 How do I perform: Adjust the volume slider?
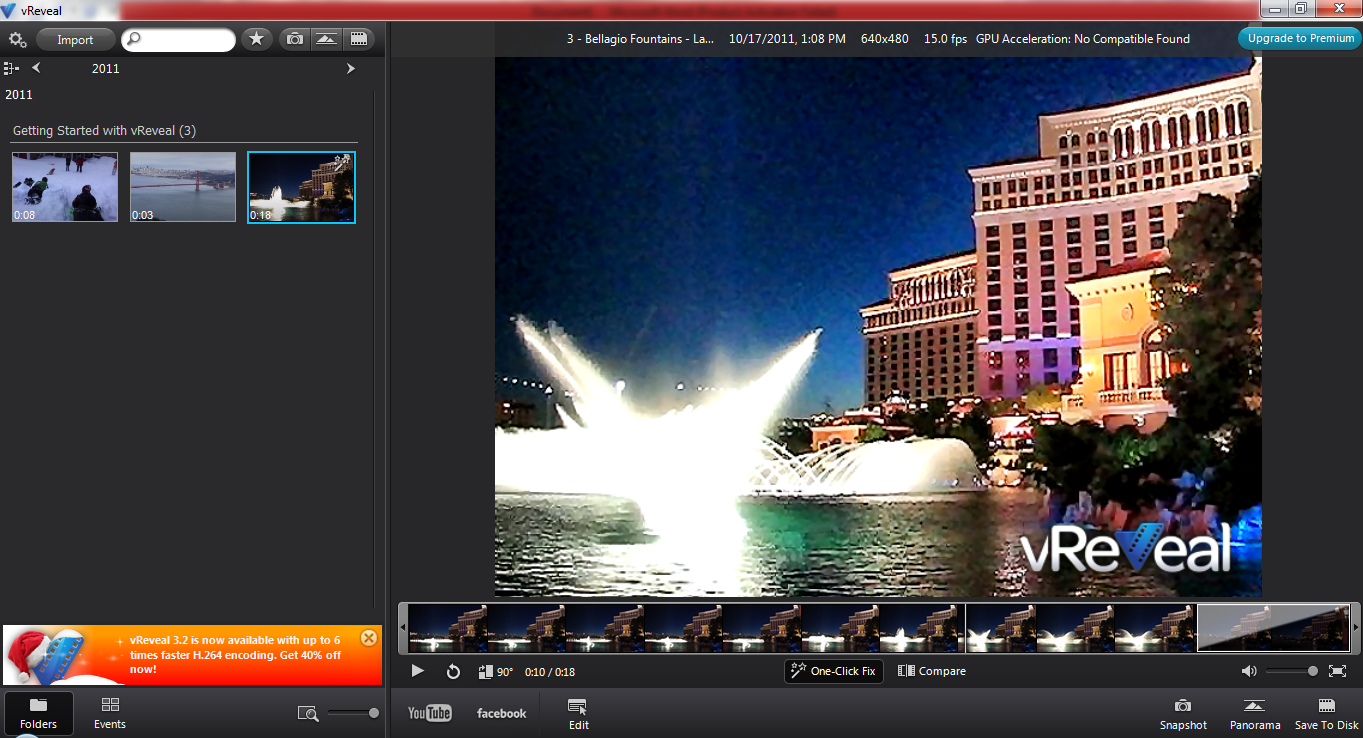tap(1291, 671)
